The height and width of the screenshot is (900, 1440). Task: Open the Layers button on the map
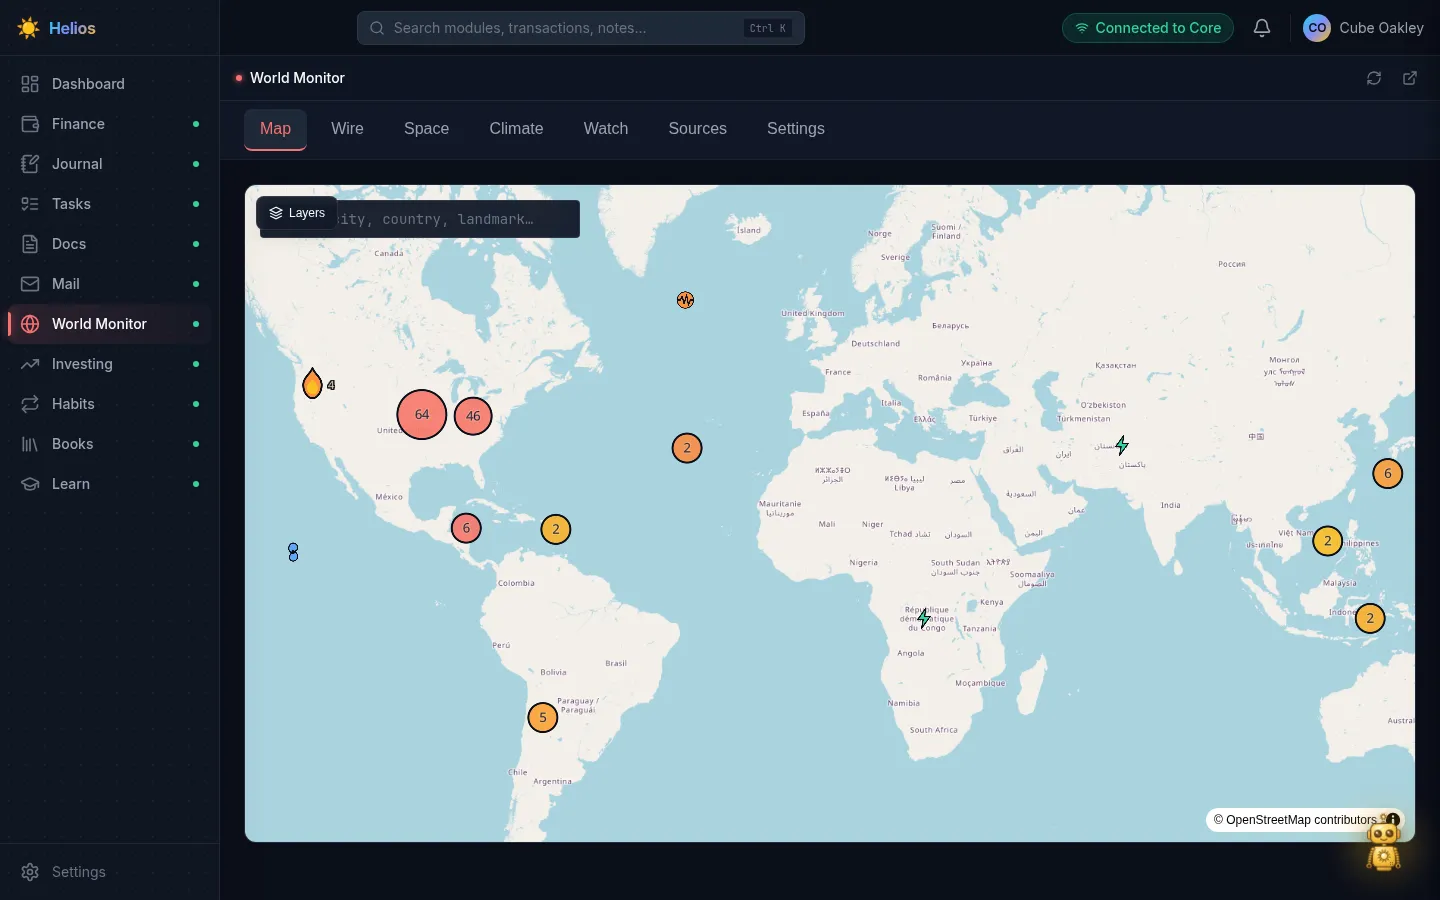(297, 213)
